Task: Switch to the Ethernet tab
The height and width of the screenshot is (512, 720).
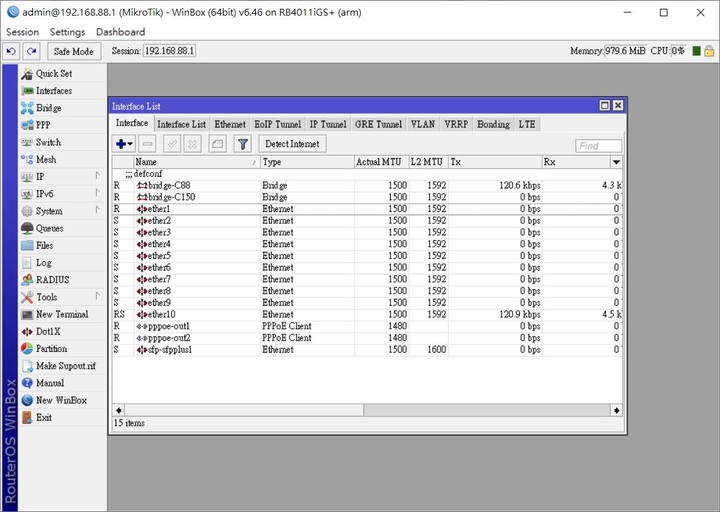Action: (230, 124)
